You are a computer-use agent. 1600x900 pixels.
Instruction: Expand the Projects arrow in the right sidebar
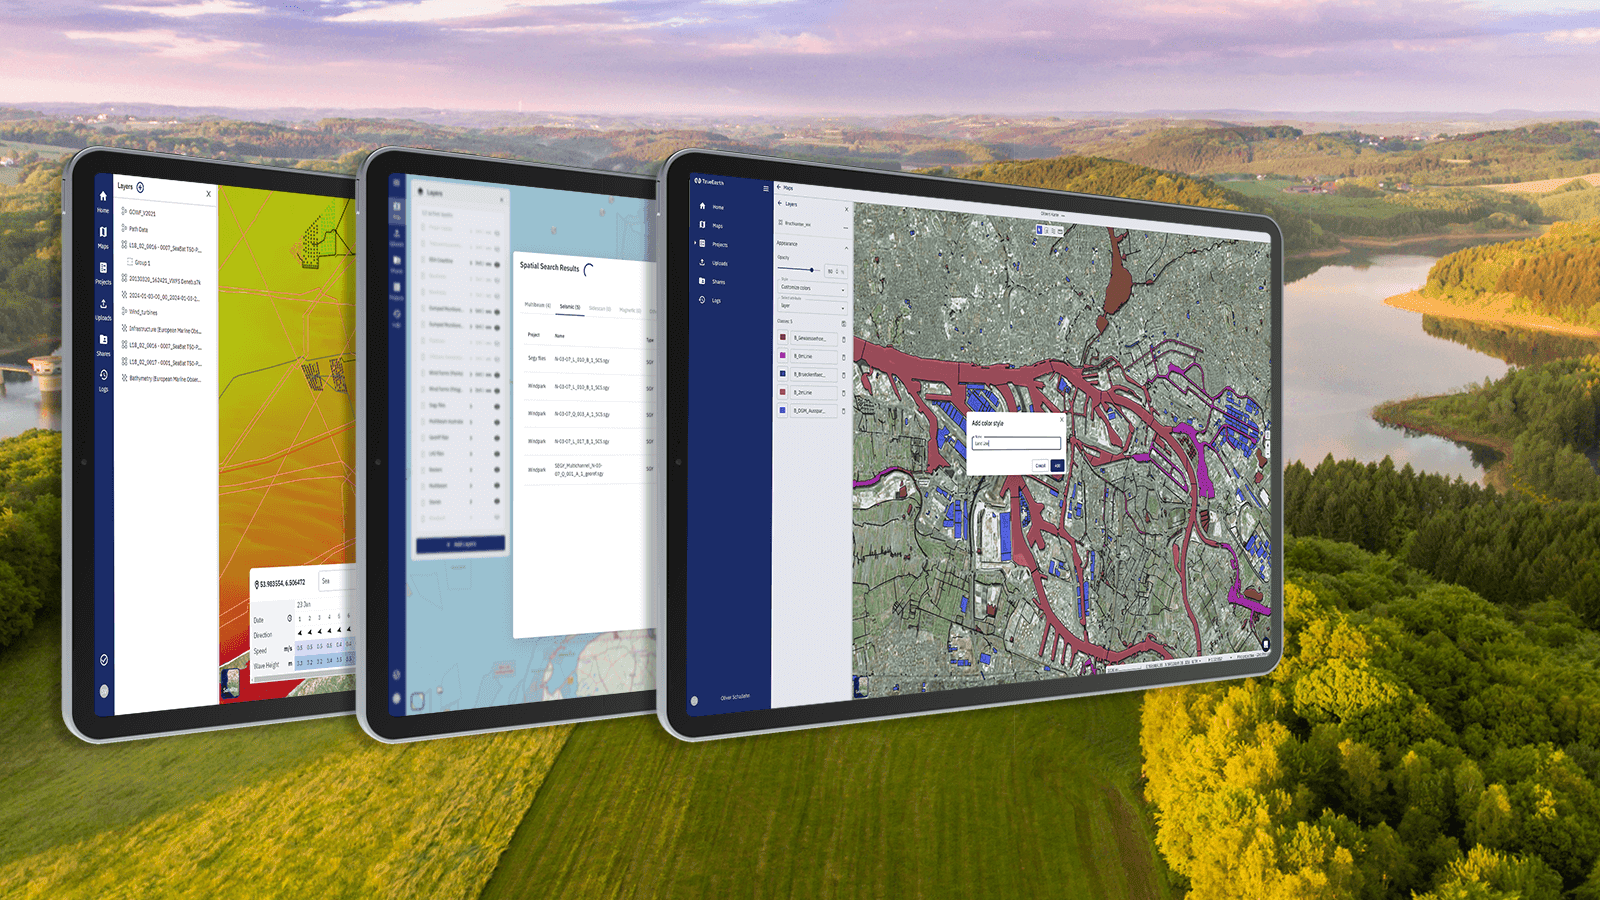695,243
